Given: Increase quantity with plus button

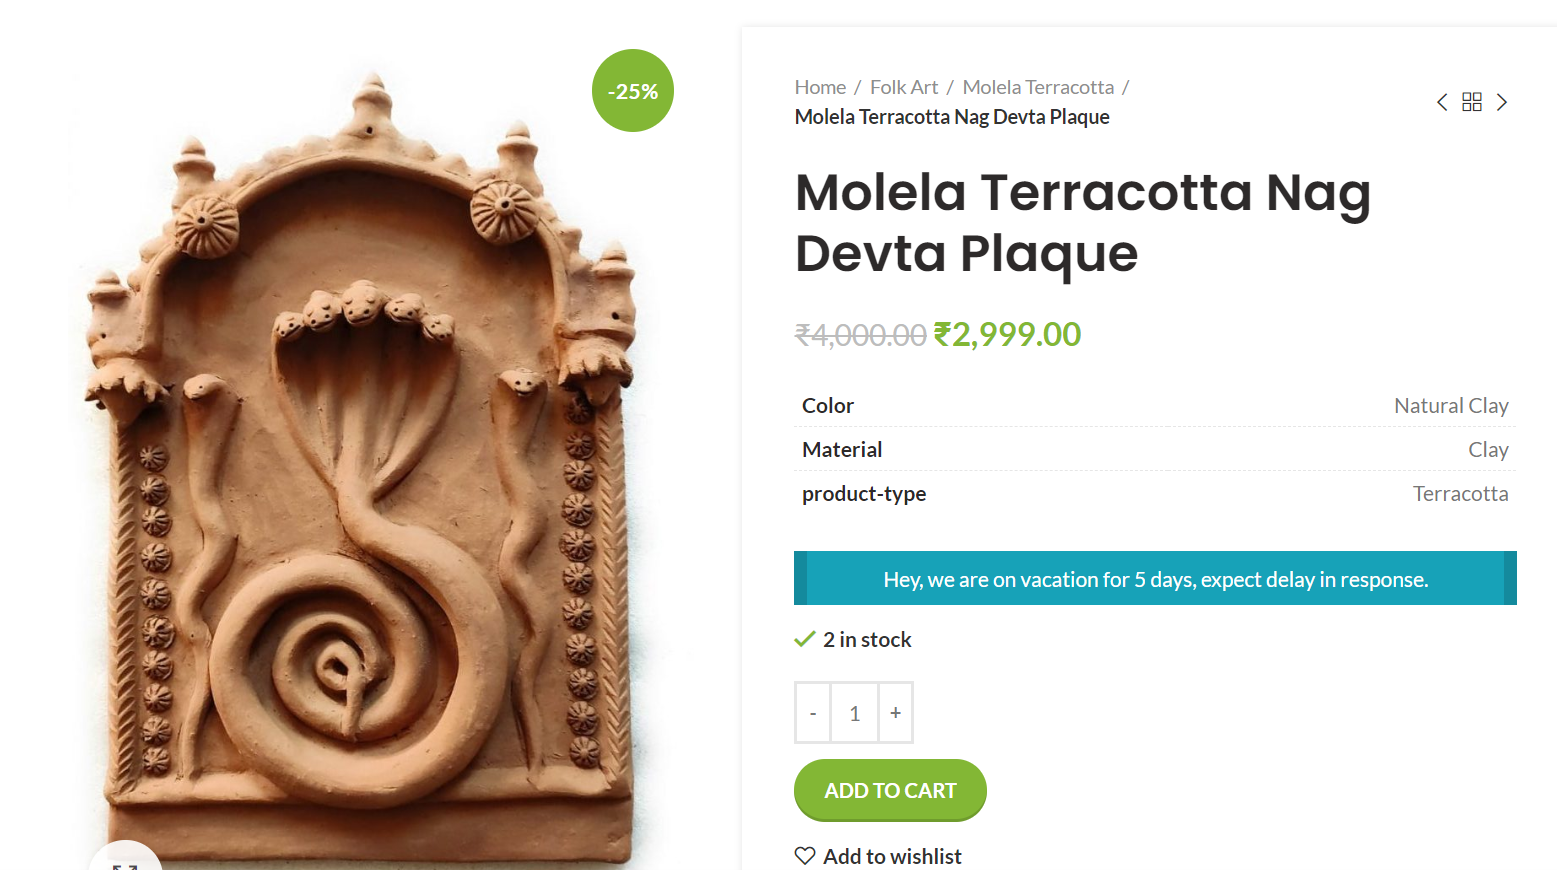Looking at the screenshot, I should 896,713.
